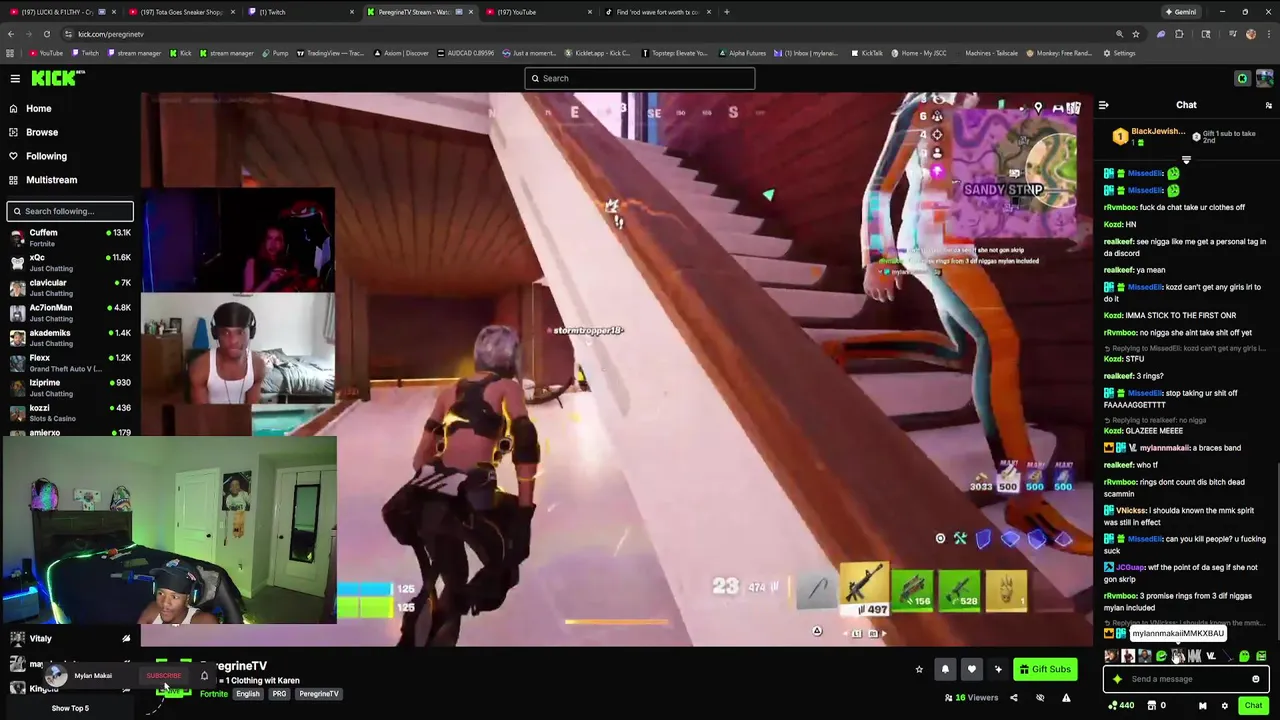1280x720 pixels.
Task: Open Ac7ionMan's channel in following list
Action: pos(69,312)
